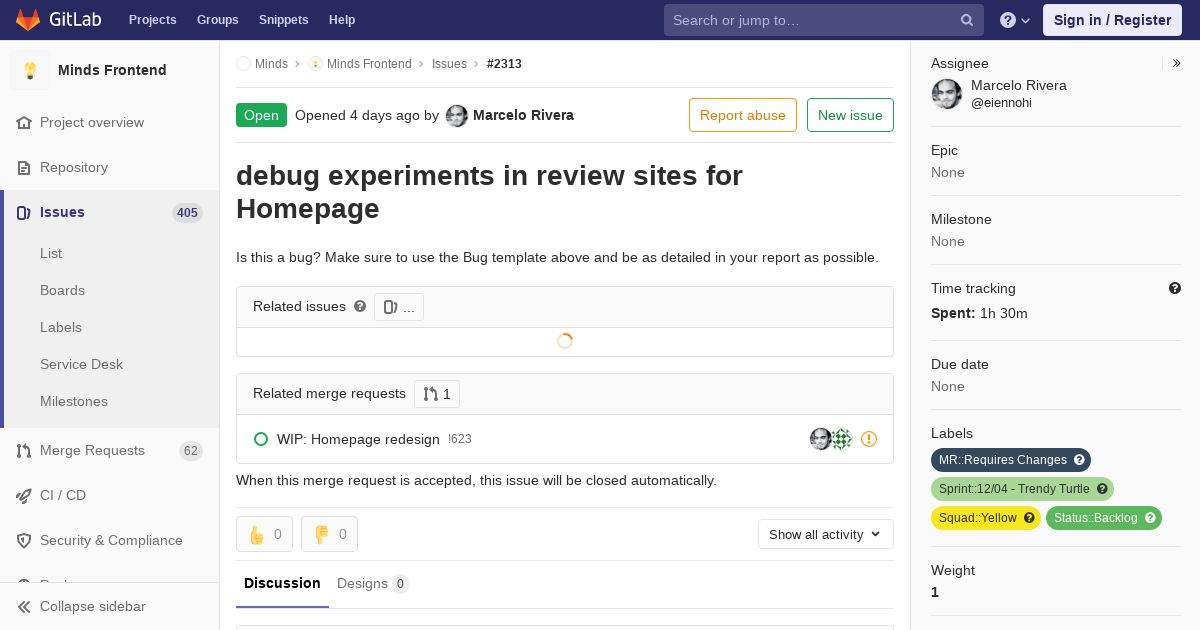Open the Projects menu in the top bar

(x=152, y=20)
